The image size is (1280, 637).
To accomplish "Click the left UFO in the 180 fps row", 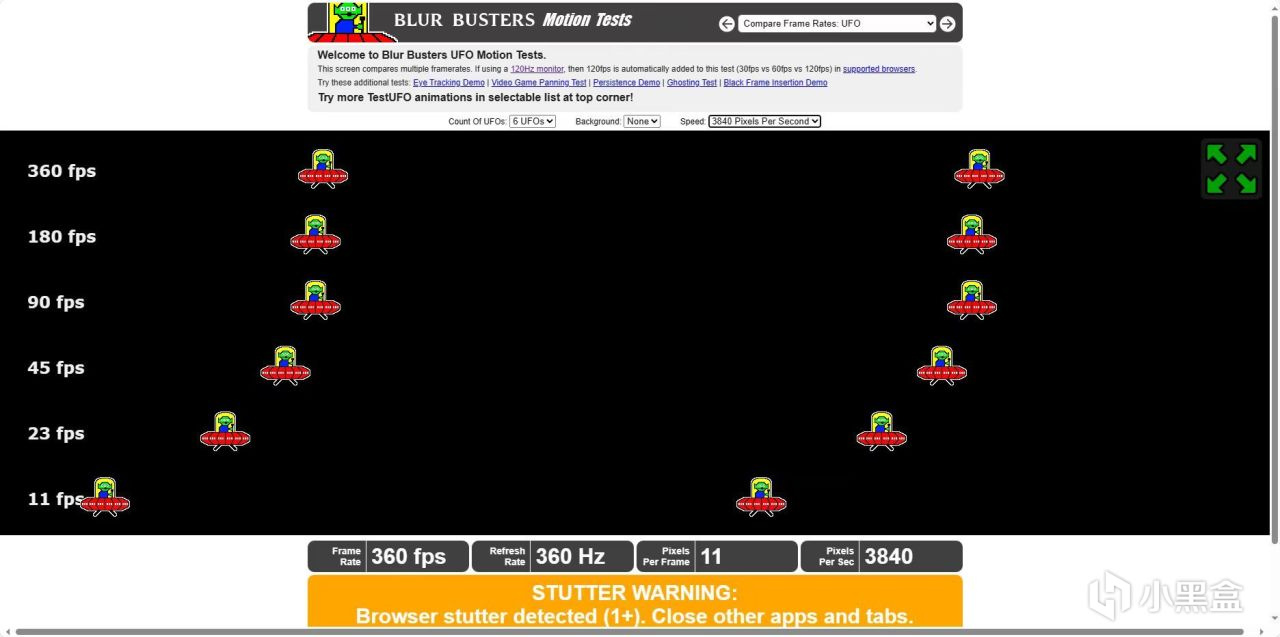I will pos(316,235).
